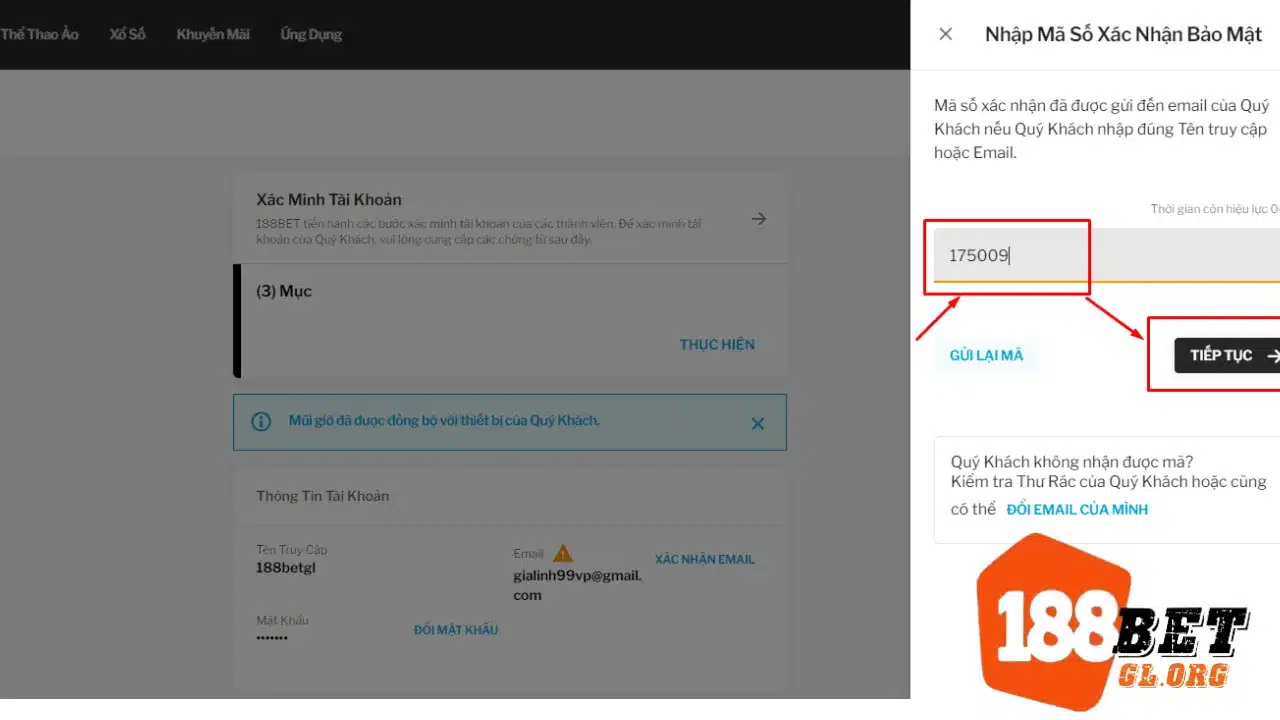Click Quý Khách không nhận được mã? text
This screenshot has height=720, width=1280.
click(1072, 462)
